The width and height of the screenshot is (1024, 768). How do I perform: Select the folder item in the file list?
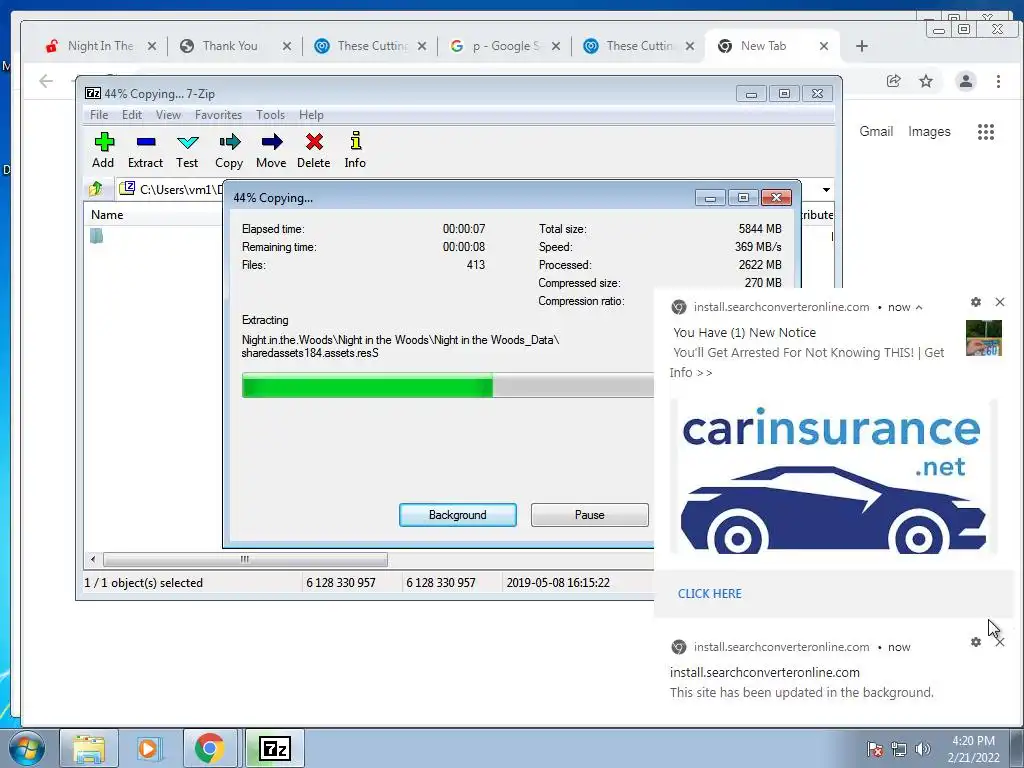[97, 236]
